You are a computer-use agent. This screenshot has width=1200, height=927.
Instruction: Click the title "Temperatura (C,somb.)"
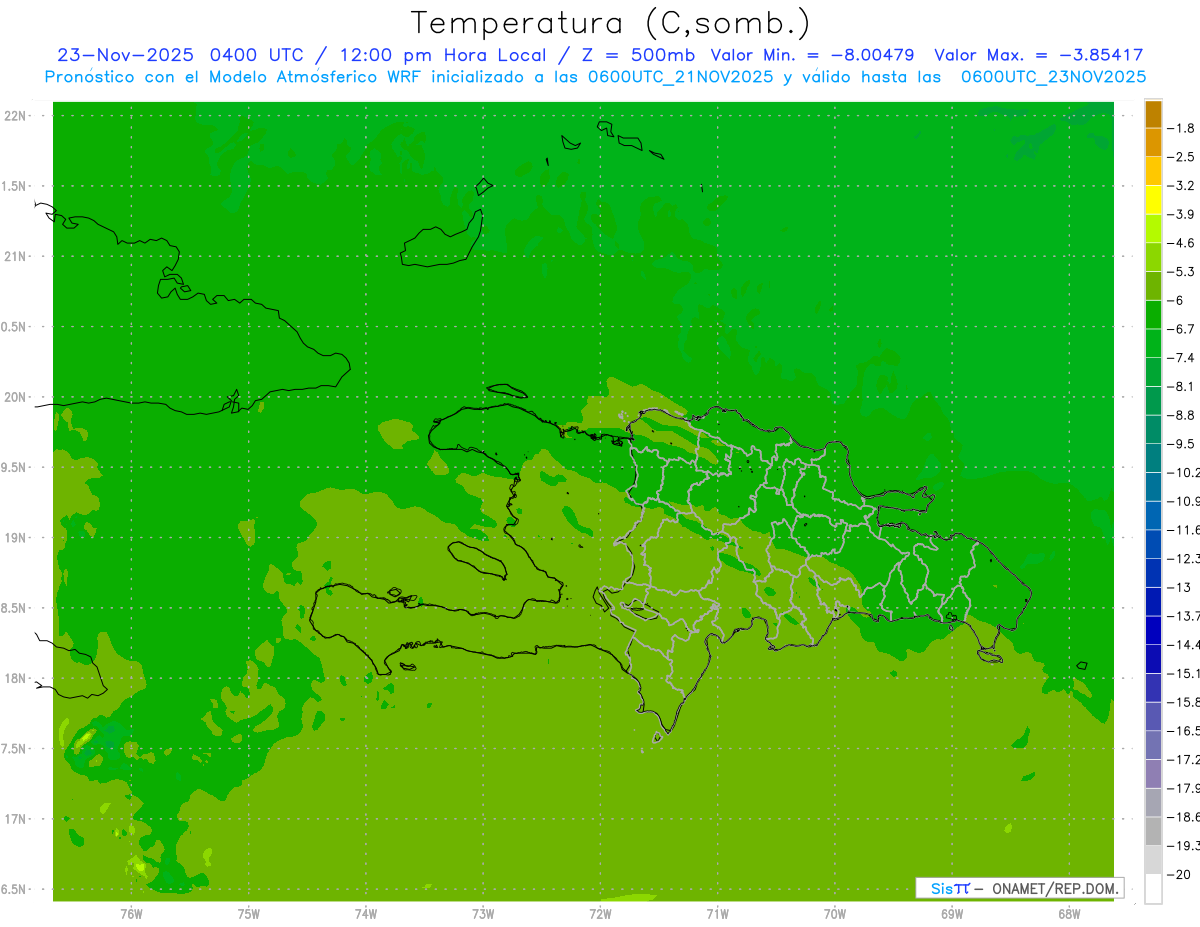tap(611, 23)
